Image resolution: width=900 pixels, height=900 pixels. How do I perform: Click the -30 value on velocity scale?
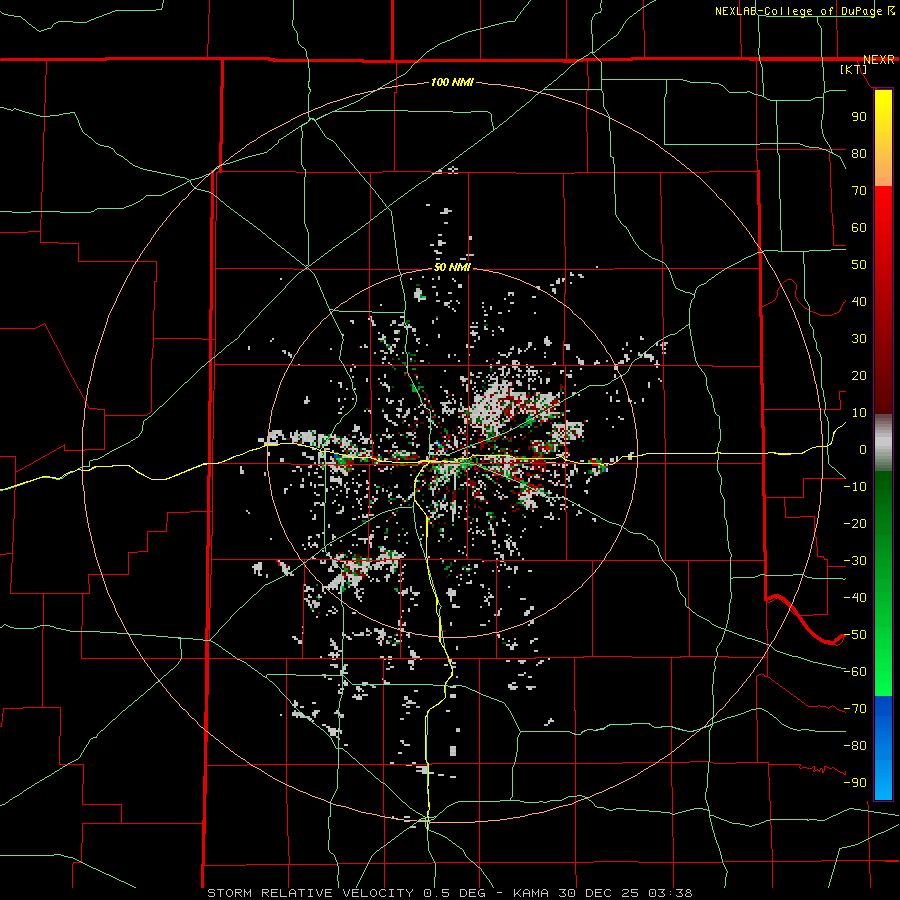tap(855, 561)
